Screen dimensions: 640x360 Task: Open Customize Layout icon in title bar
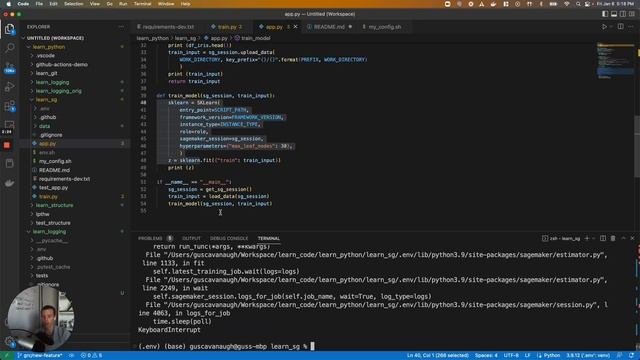[x=632, y=14]
